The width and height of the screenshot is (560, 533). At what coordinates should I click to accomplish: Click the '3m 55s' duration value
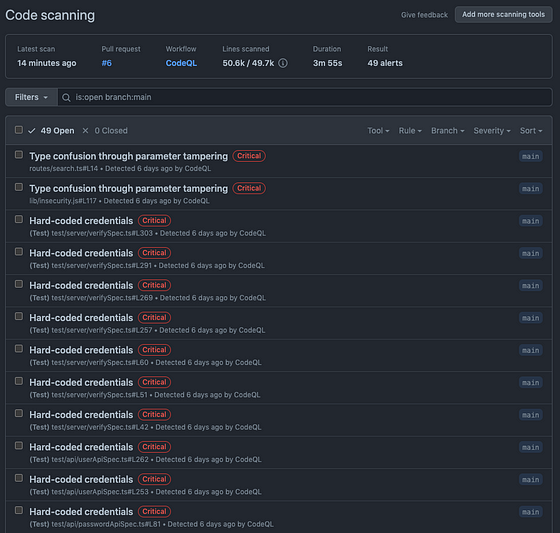coord(328,63)
